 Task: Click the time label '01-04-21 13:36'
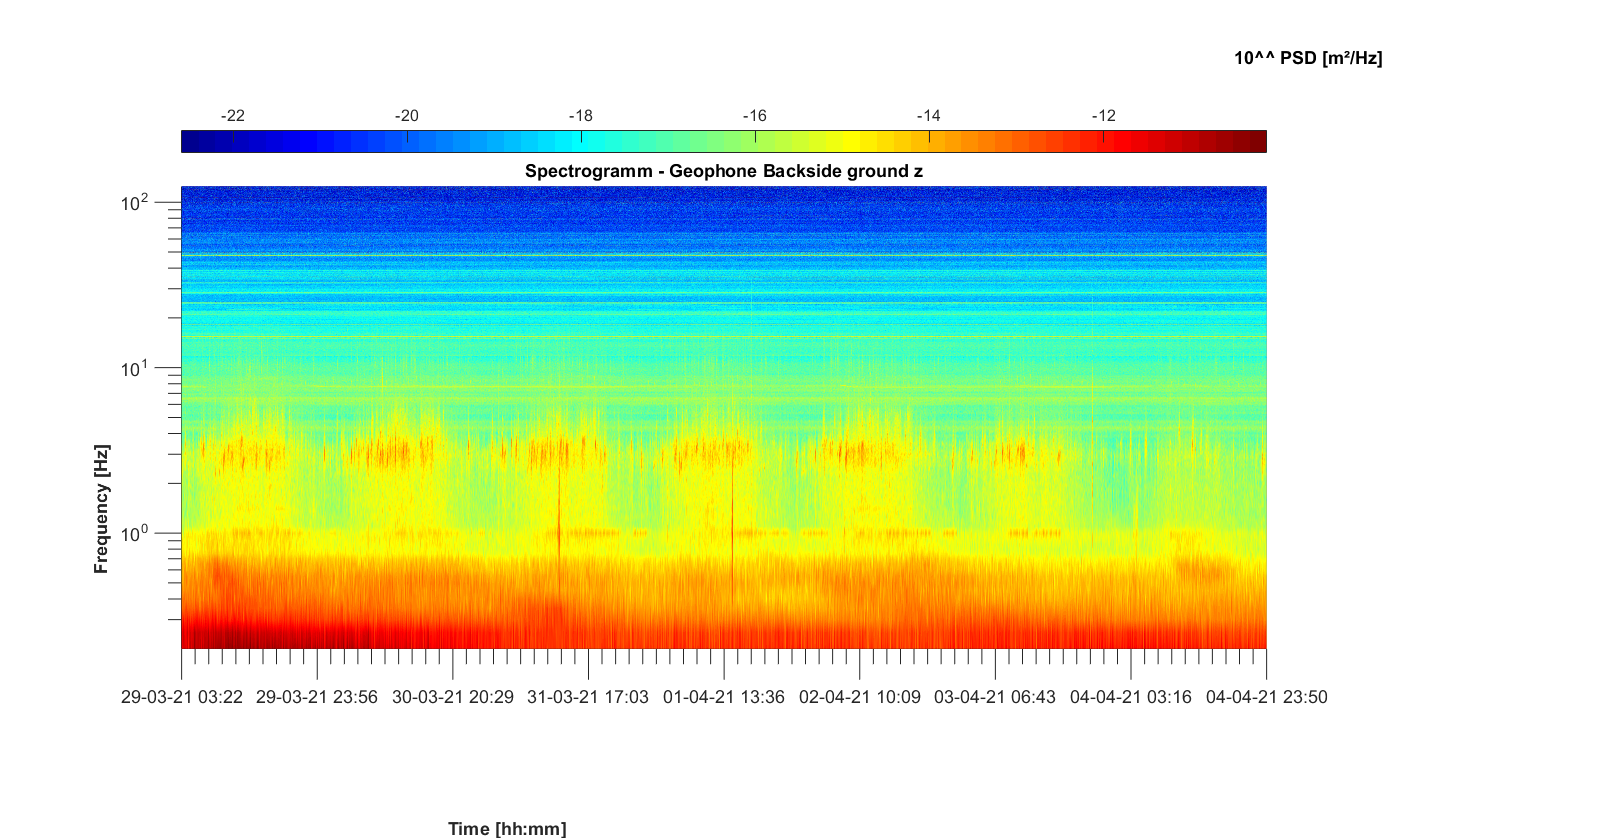tap(724, 697)
